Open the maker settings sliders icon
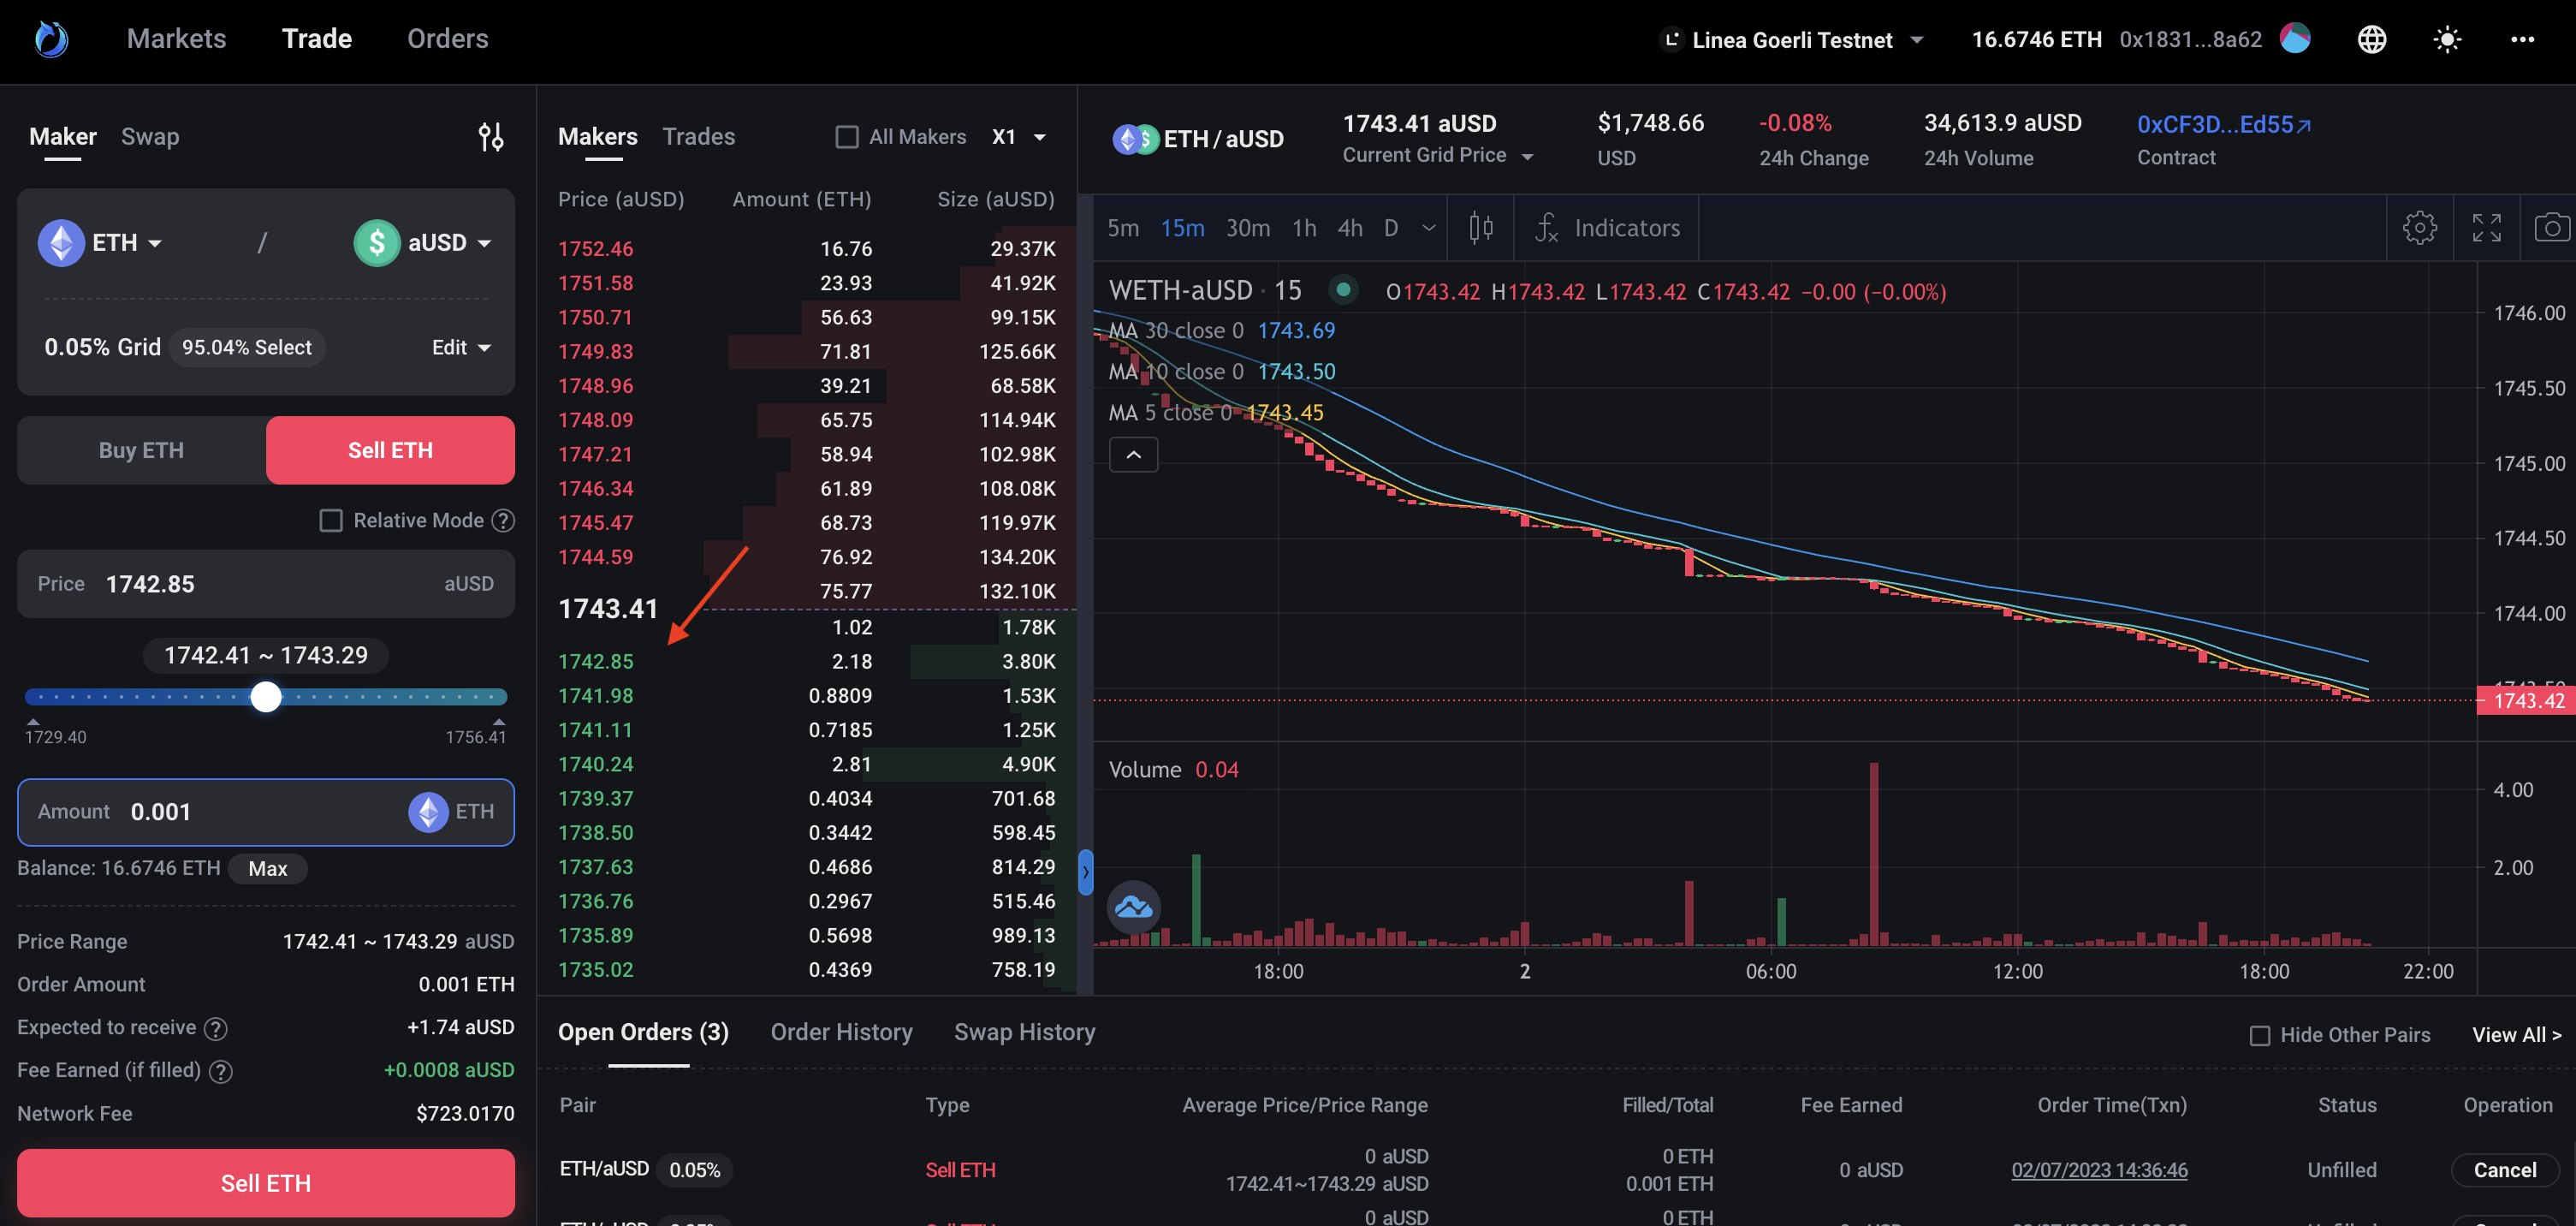The image size is (2576, 1226). click(x=490, y=137)
